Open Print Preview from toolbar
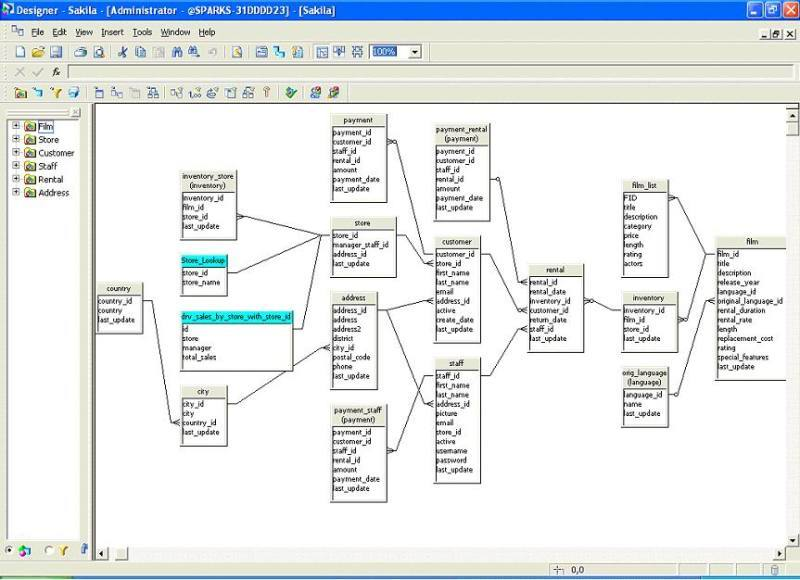The image size is (800, 580). pyautogui.click(x=99, y=52)
